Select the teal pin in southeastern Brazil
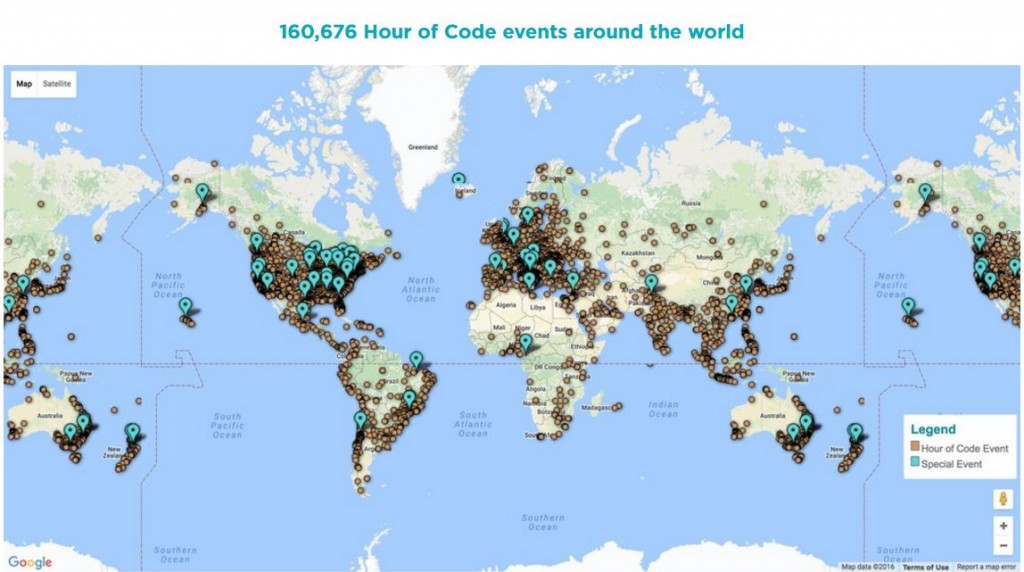 [x=409, y=398]
